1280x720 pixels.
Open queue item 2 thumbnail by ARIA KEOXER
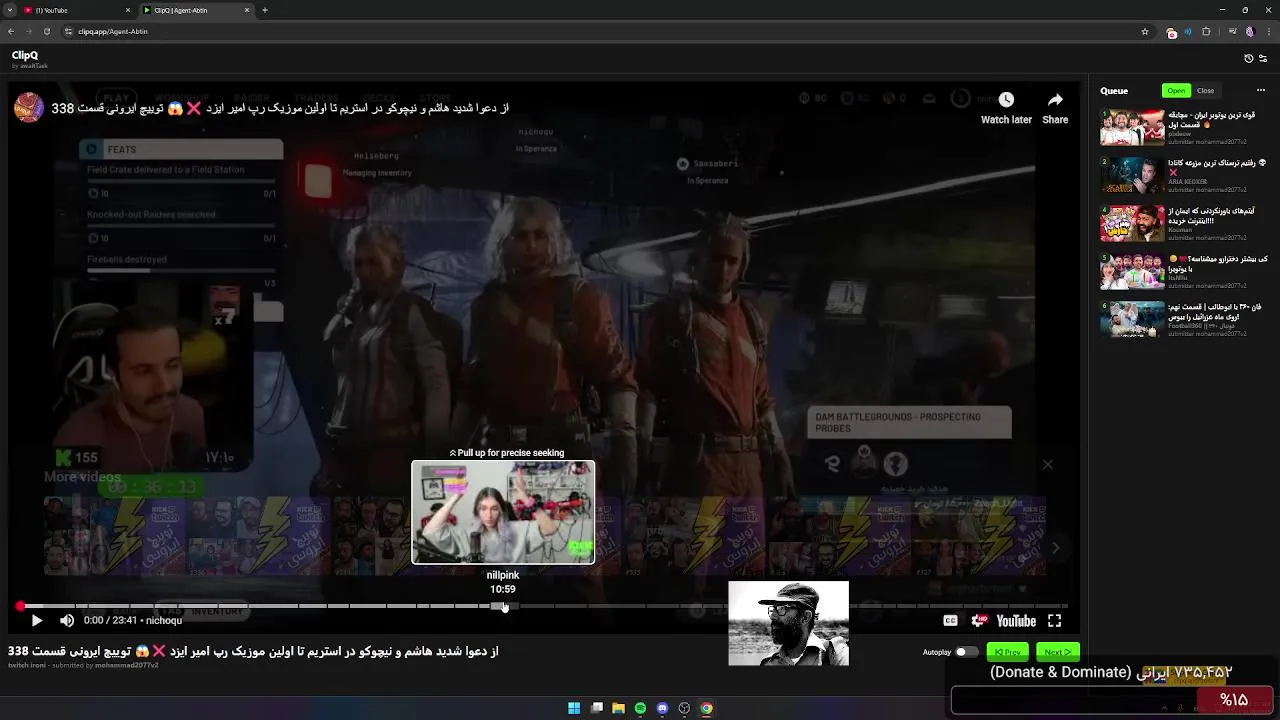(x=1133, y=175)
